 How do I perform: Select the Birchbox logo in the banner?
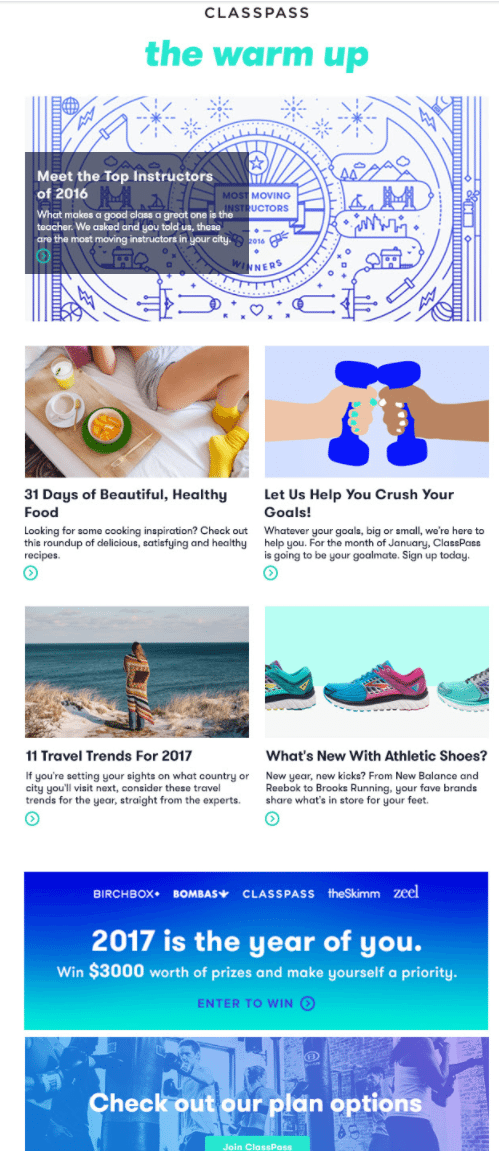[x=126, y=893]
